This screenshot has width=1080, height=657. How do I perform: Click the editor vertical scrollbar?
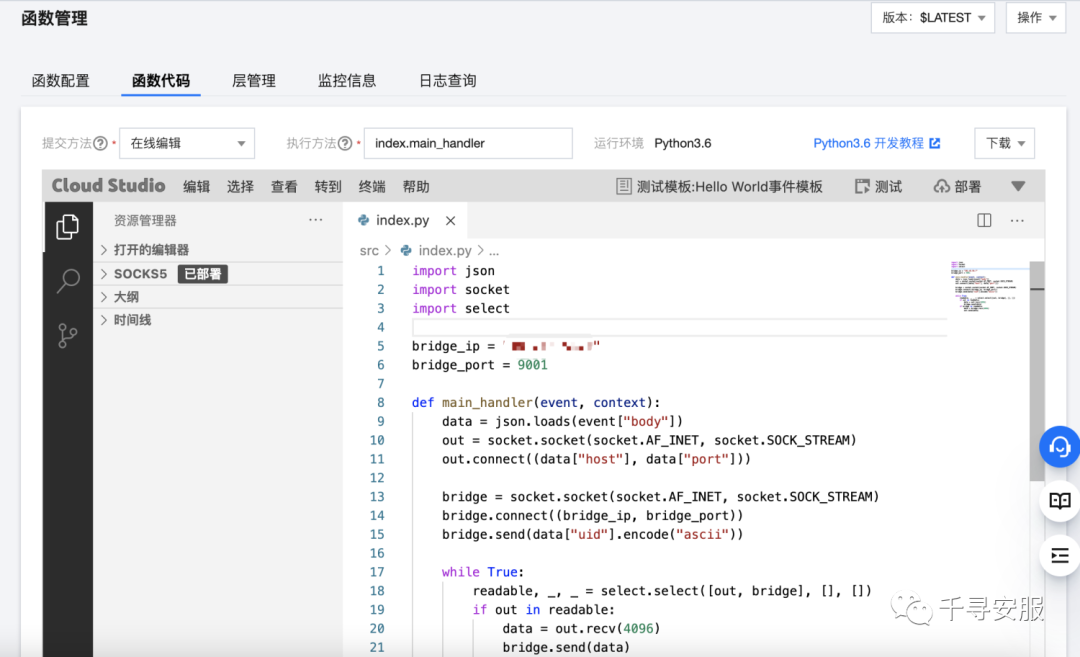coord(1037,372)
